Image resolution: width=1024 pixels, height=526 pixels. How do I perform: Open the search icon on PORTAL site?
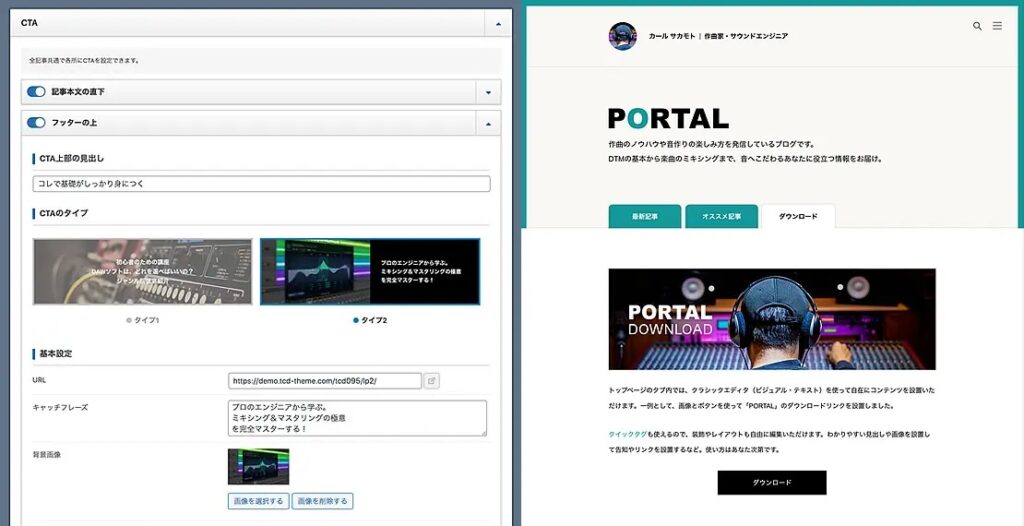977,26
